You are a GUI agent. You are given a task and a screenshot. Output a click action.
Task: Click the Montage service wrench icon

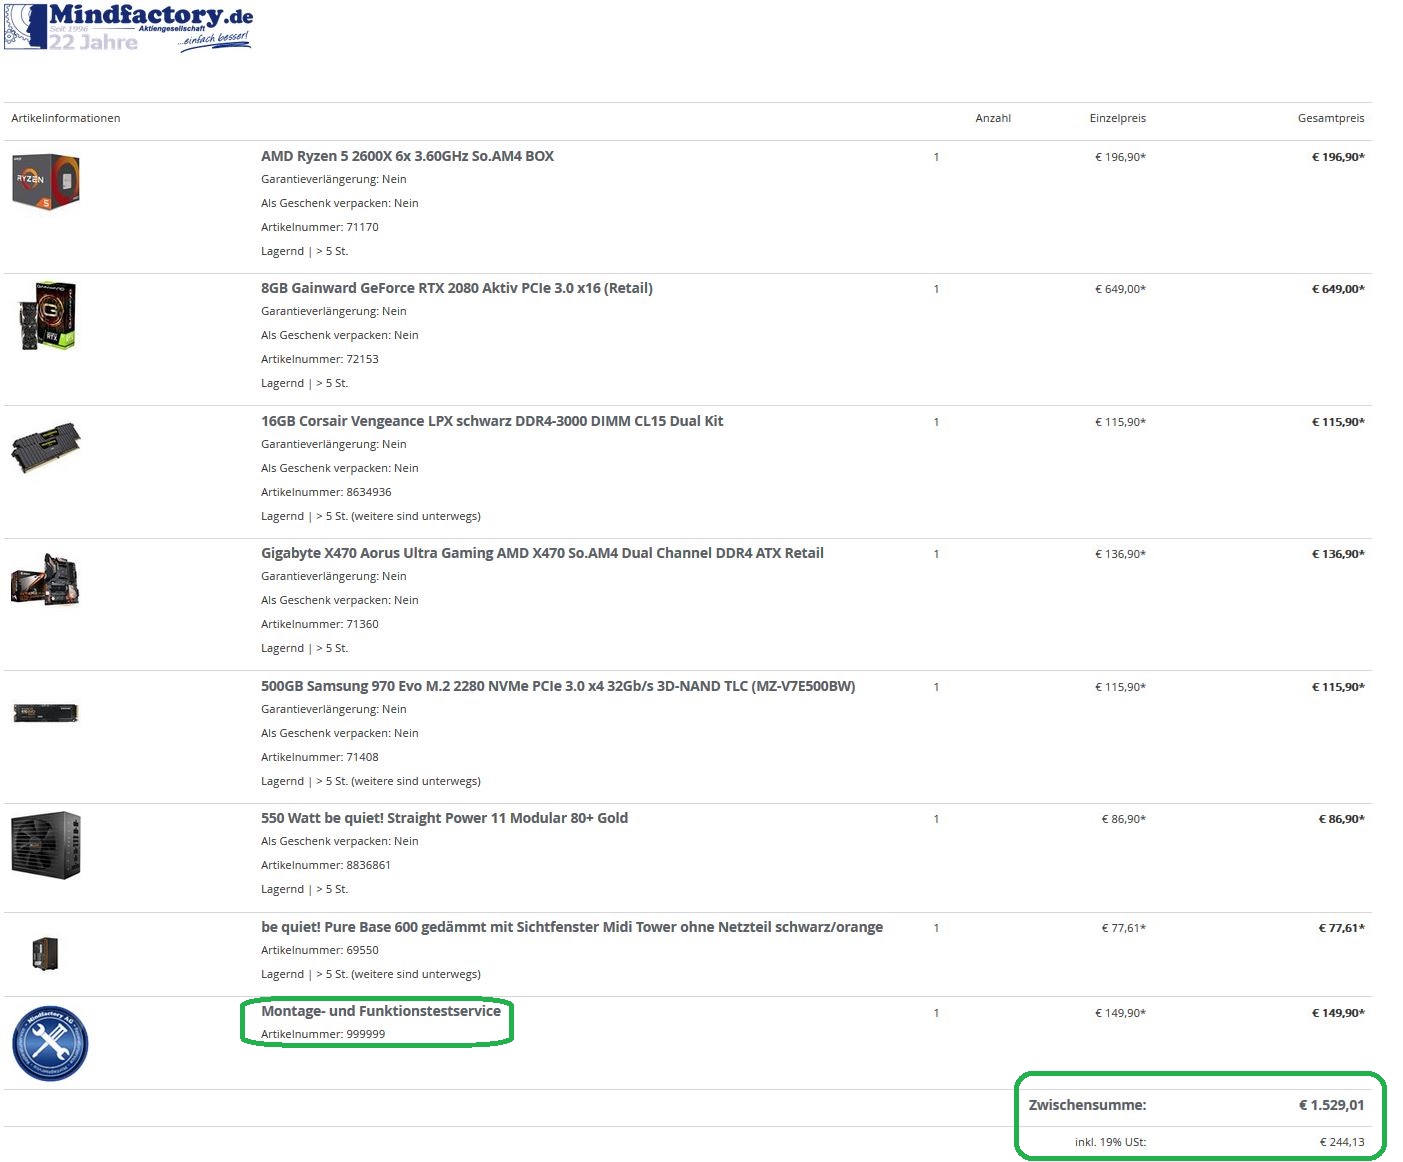tap(50, 1043)
